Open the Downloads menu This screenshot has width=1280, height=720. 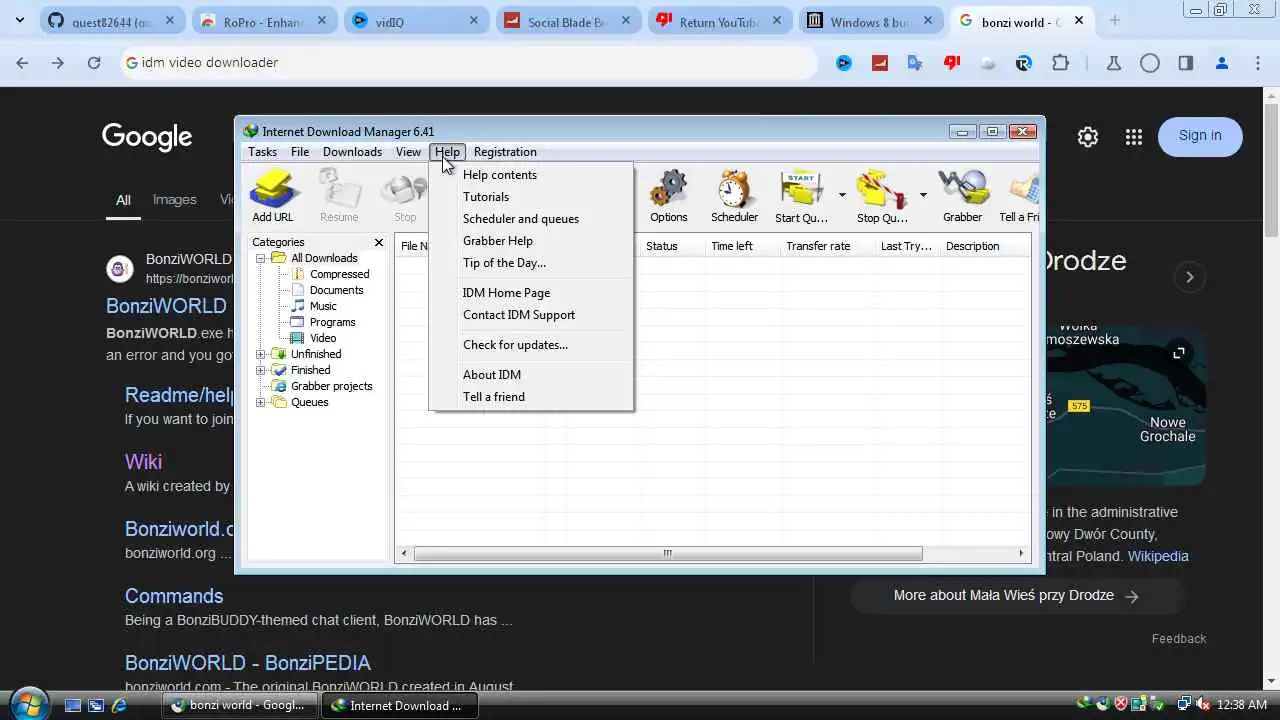[352, 152]
